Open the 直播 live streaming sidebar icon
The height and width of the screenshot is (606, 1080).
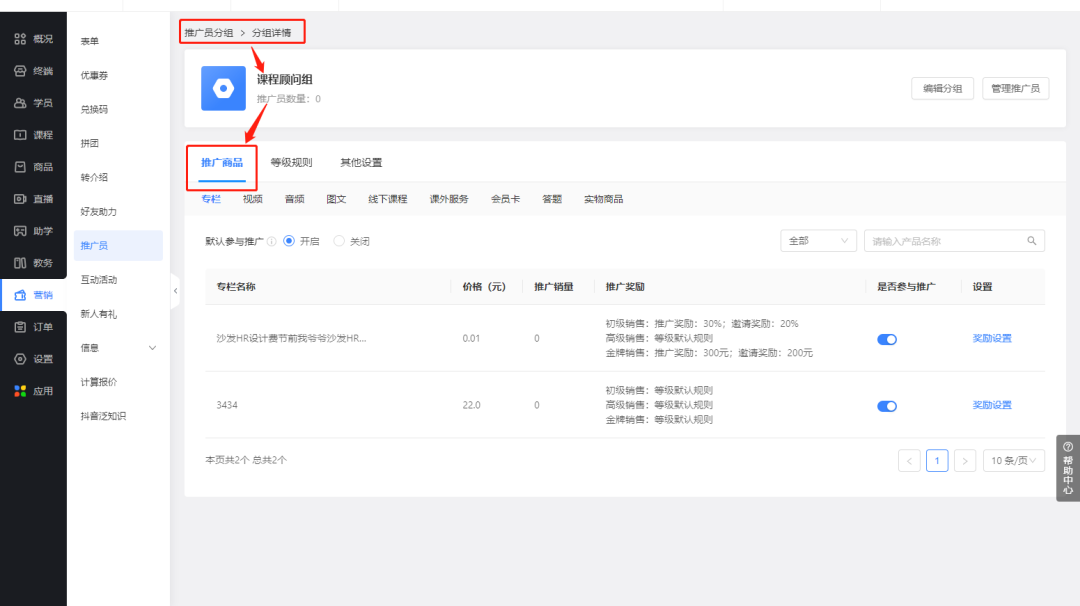[33, 199]
